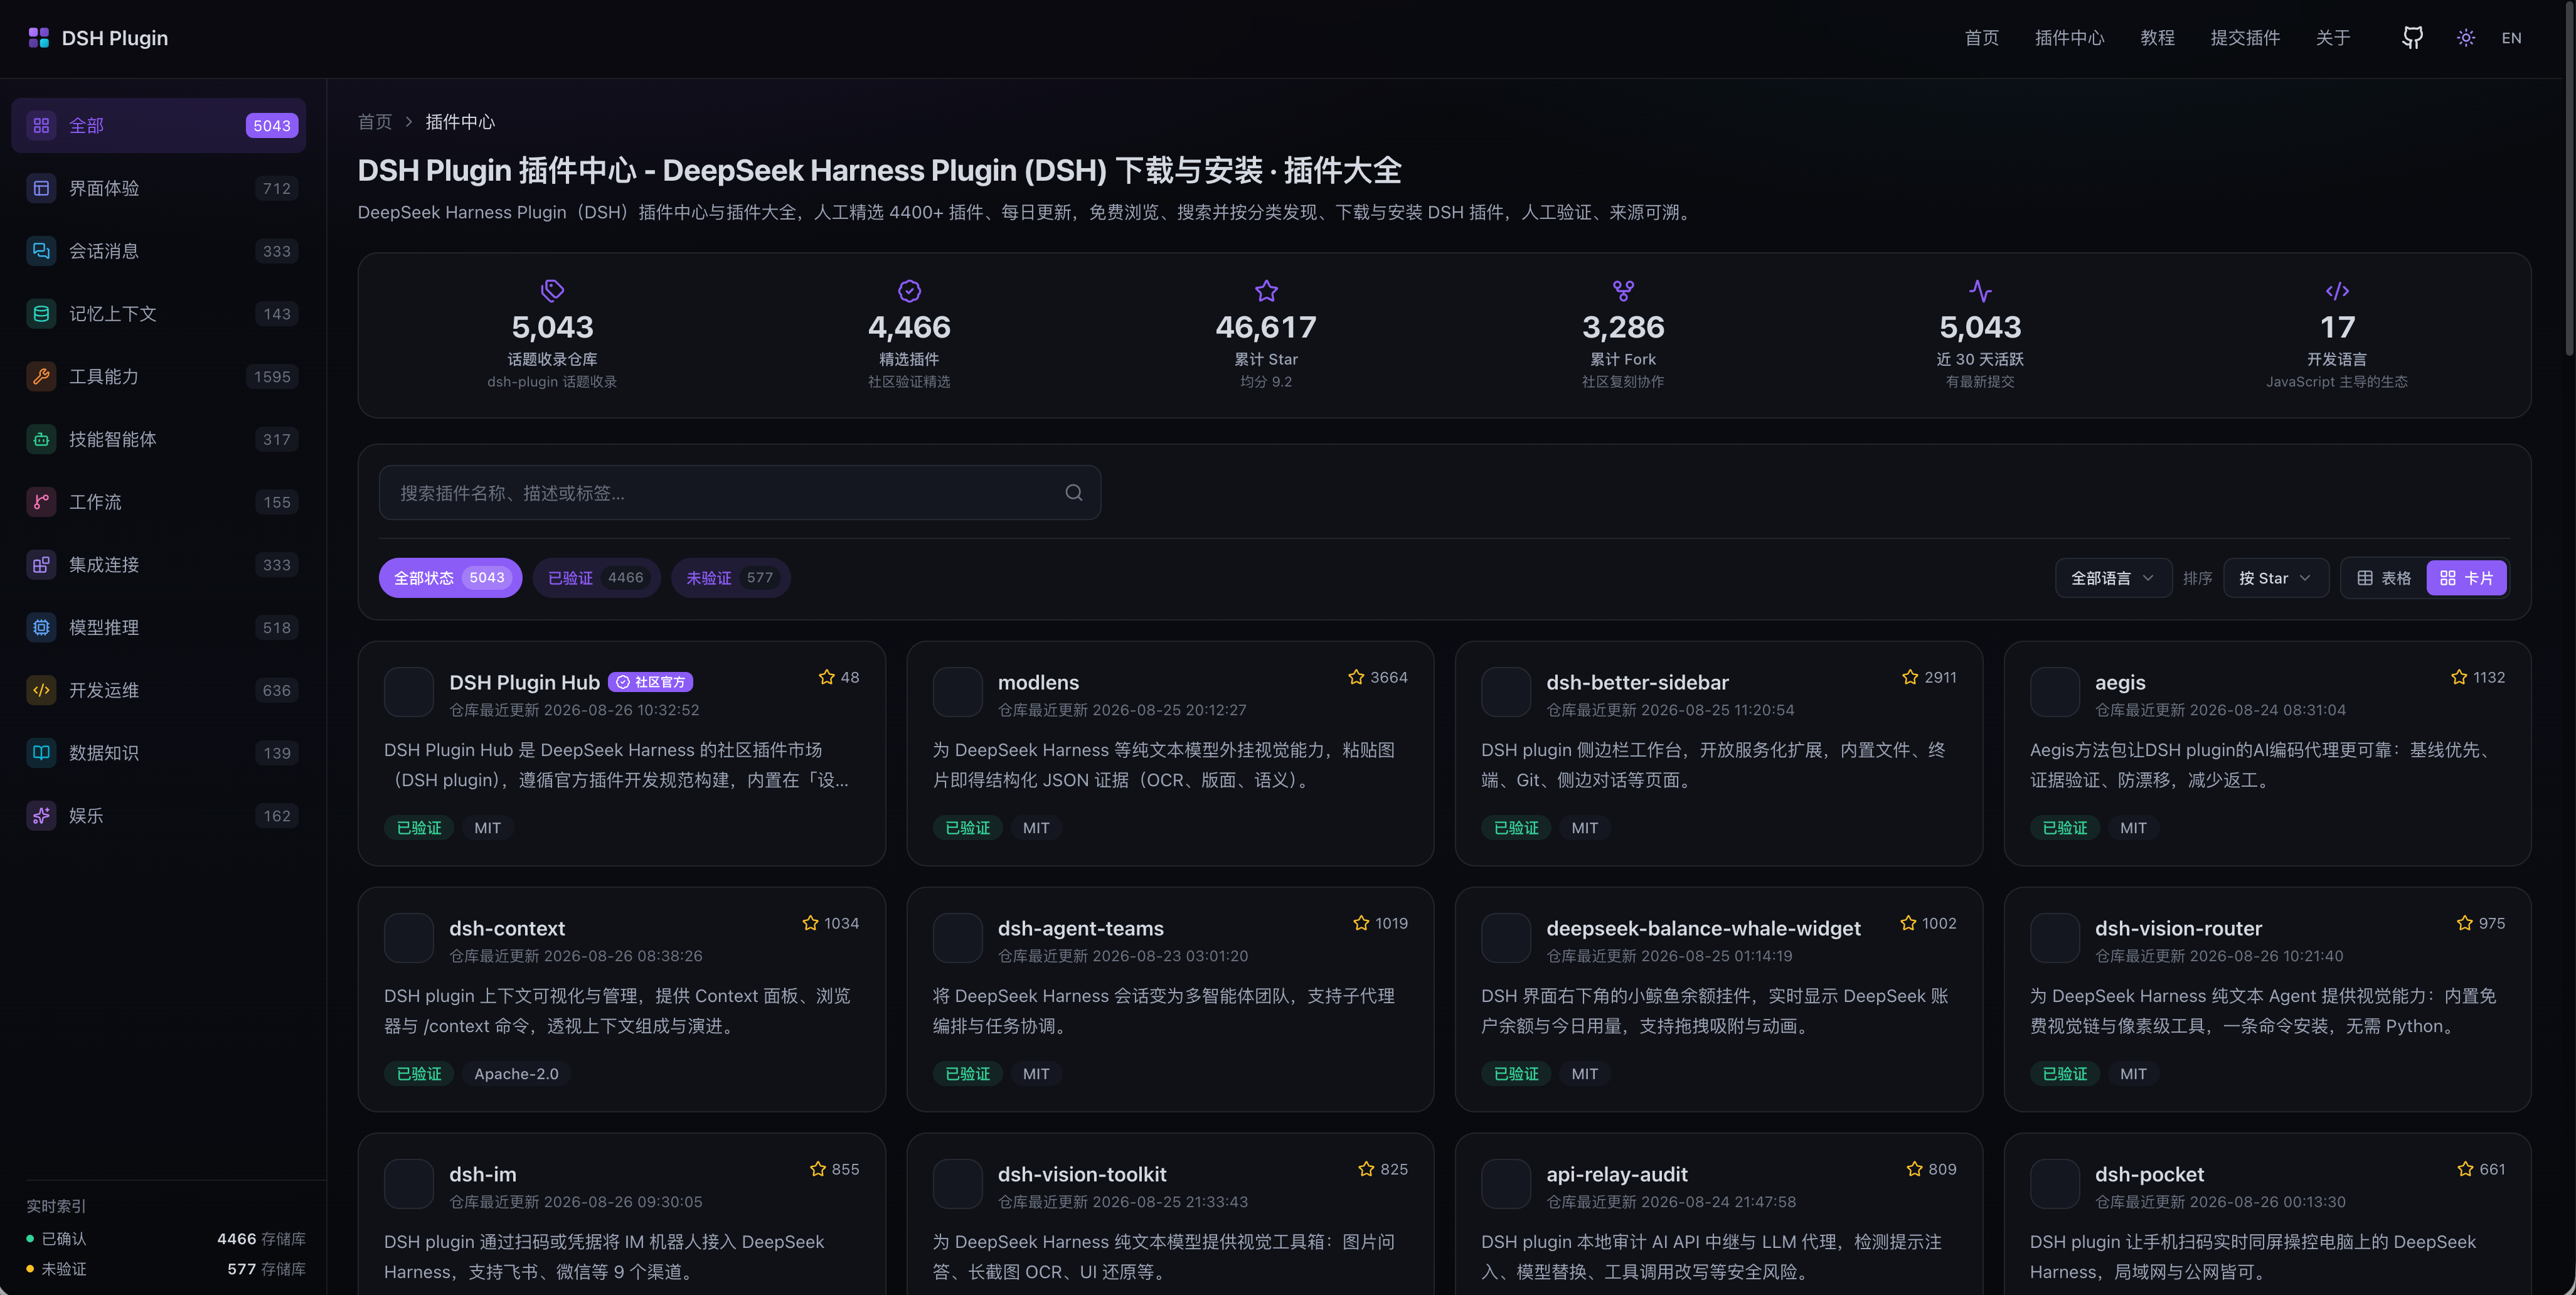Click the search magnifier icon
This screenshot has height=1295, width=2576.
point(1074,493)
